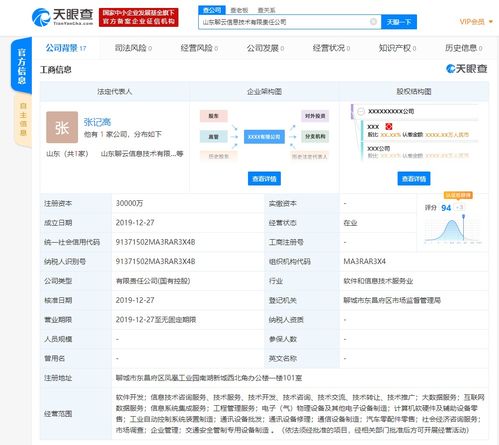Image resolution: width=499 pixels, height=445 pixels.
Task: Click the orange label above the score
Action: coord(458,195)
